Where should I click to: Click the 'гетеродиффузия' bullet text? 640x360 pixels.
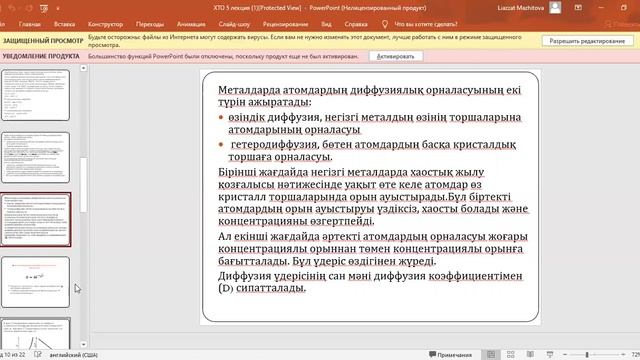[x=372, y=151]
